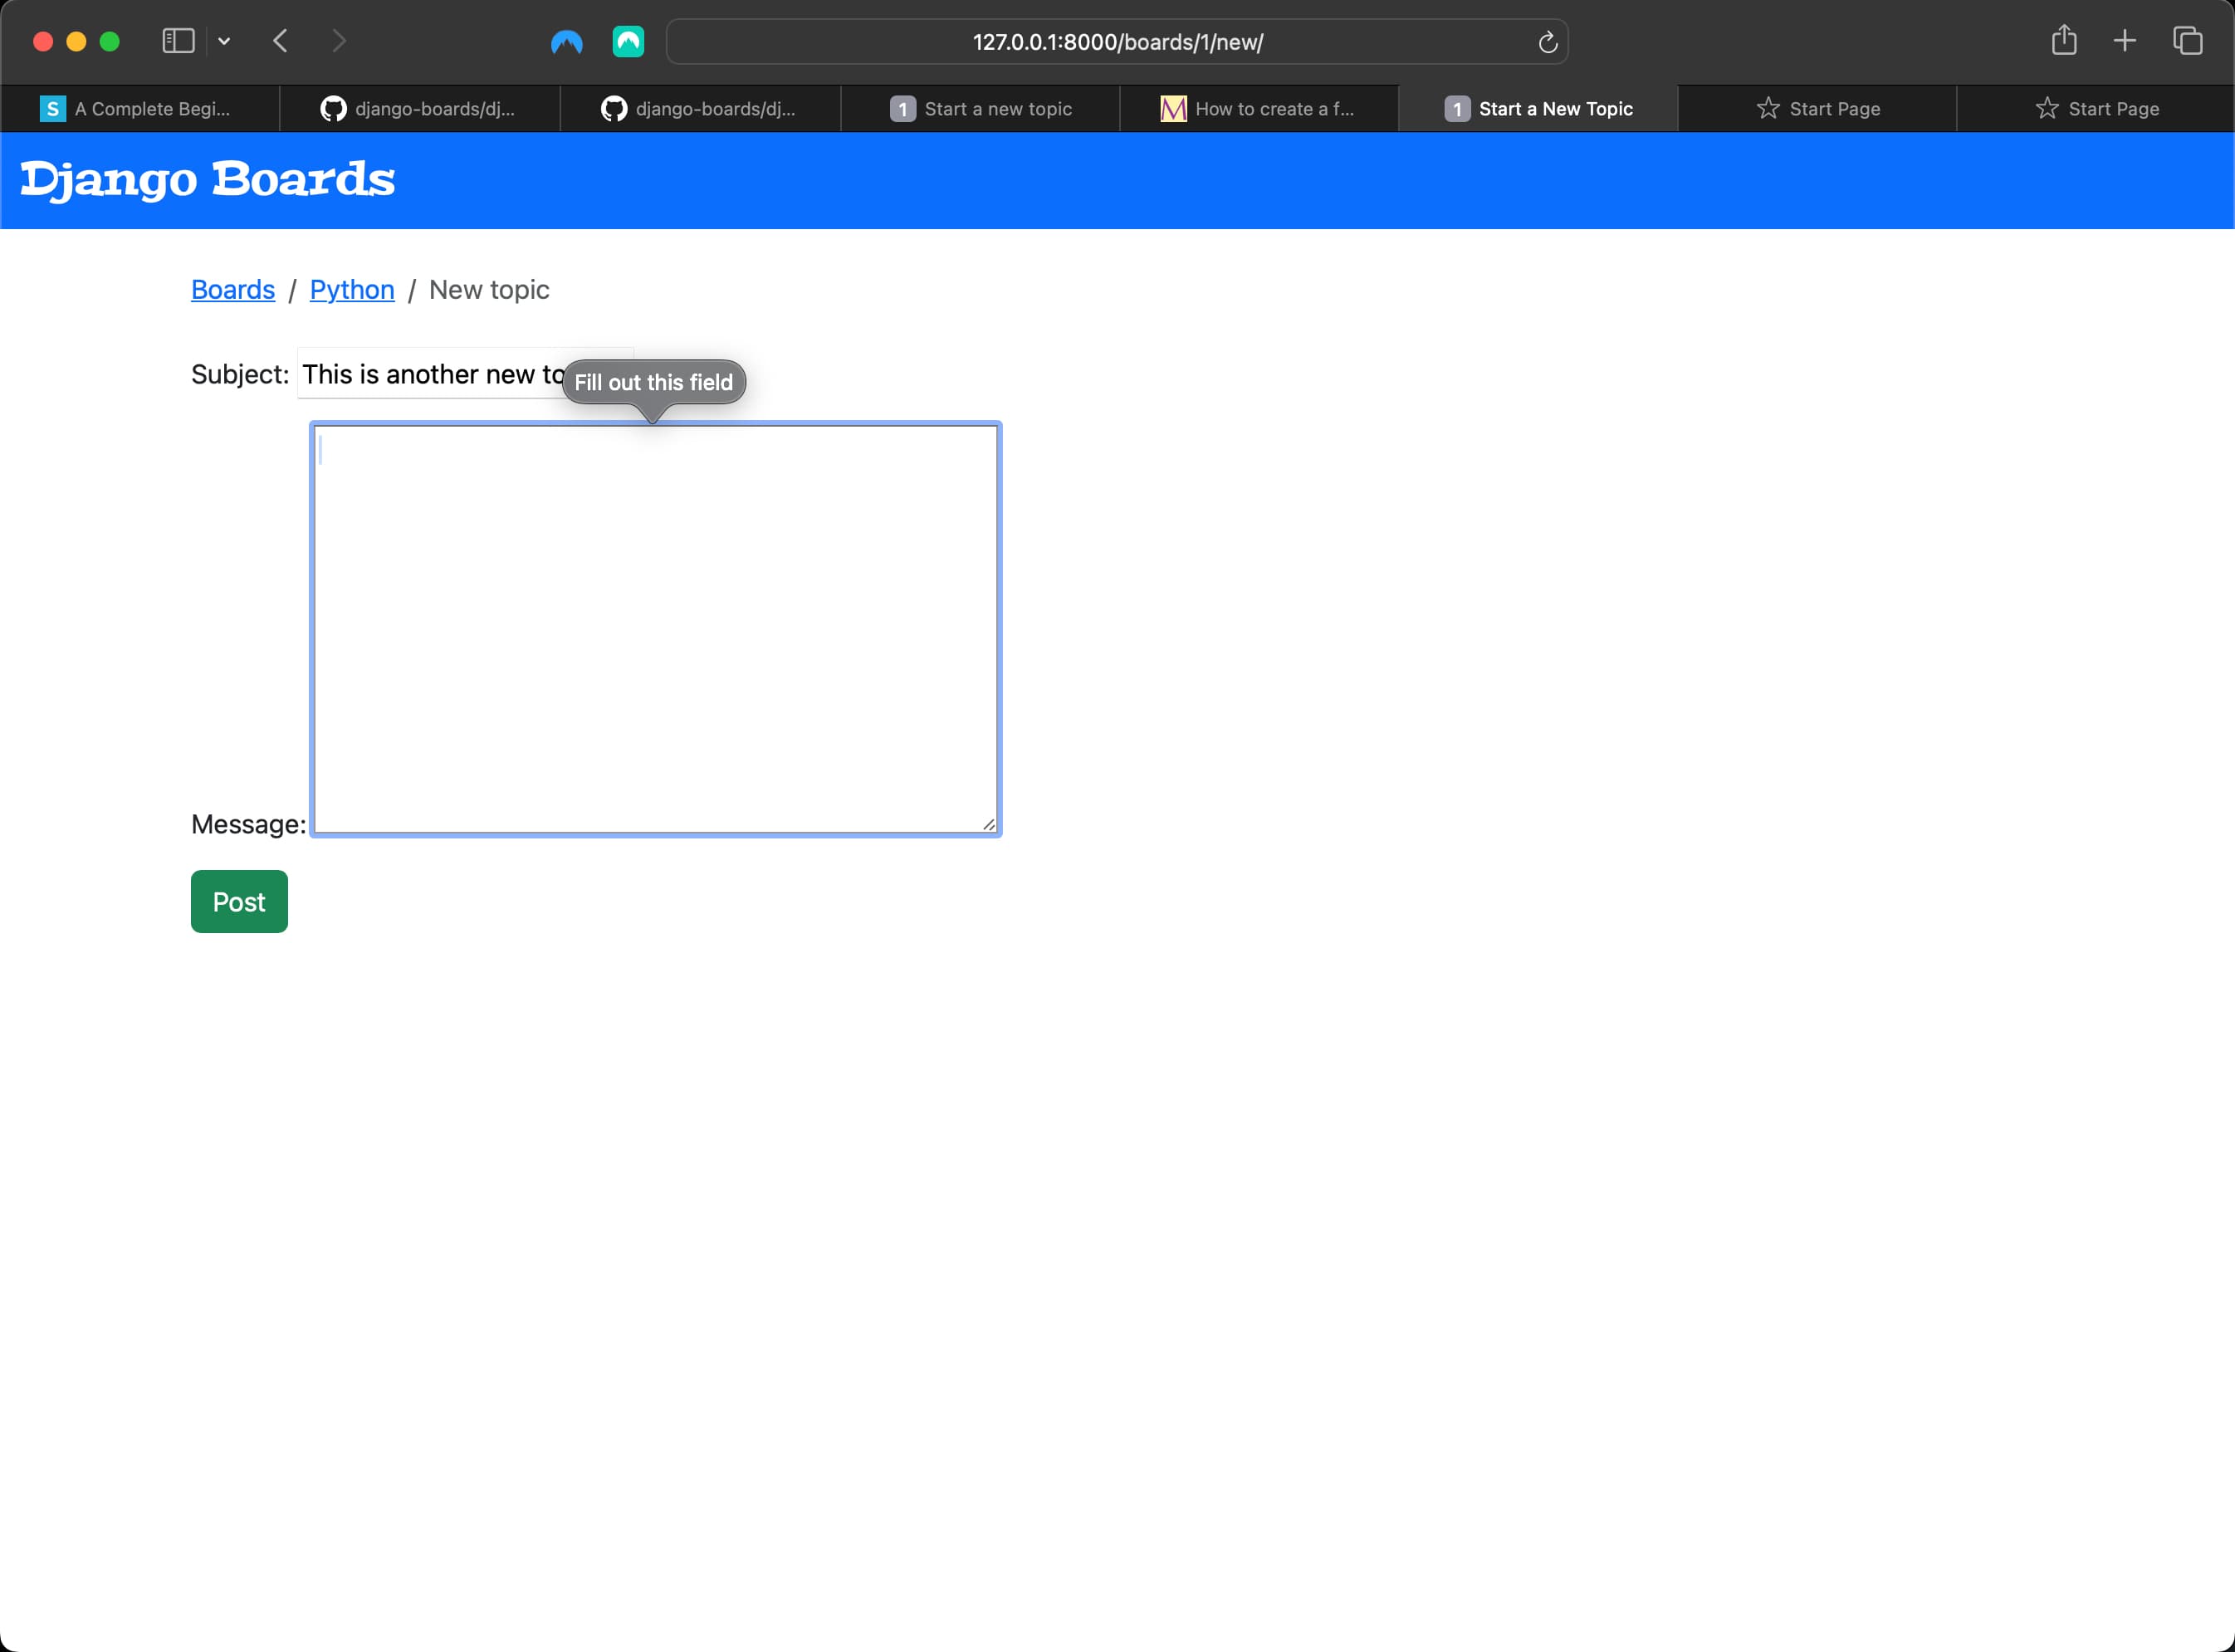Click the Django Boards logo link
The image size is (2235, 1652).
pyautogui.click(x=207, y=180)
